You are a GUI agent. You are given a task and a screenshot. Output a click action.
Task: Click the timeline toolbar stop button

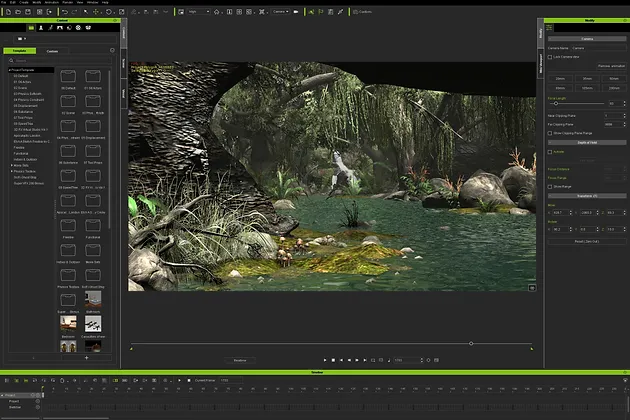click(189, 380)
